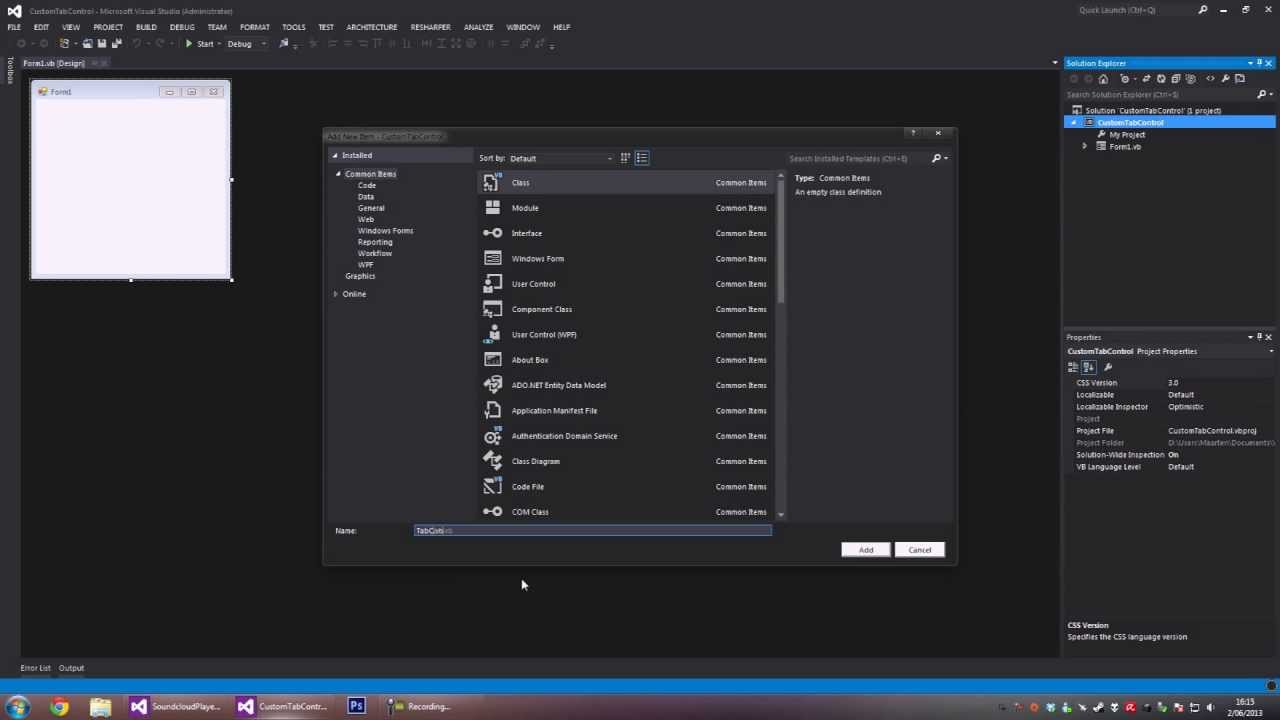The image size is (1280, 720).
Task: Click the Name input field
Action: tap(593, 531)
